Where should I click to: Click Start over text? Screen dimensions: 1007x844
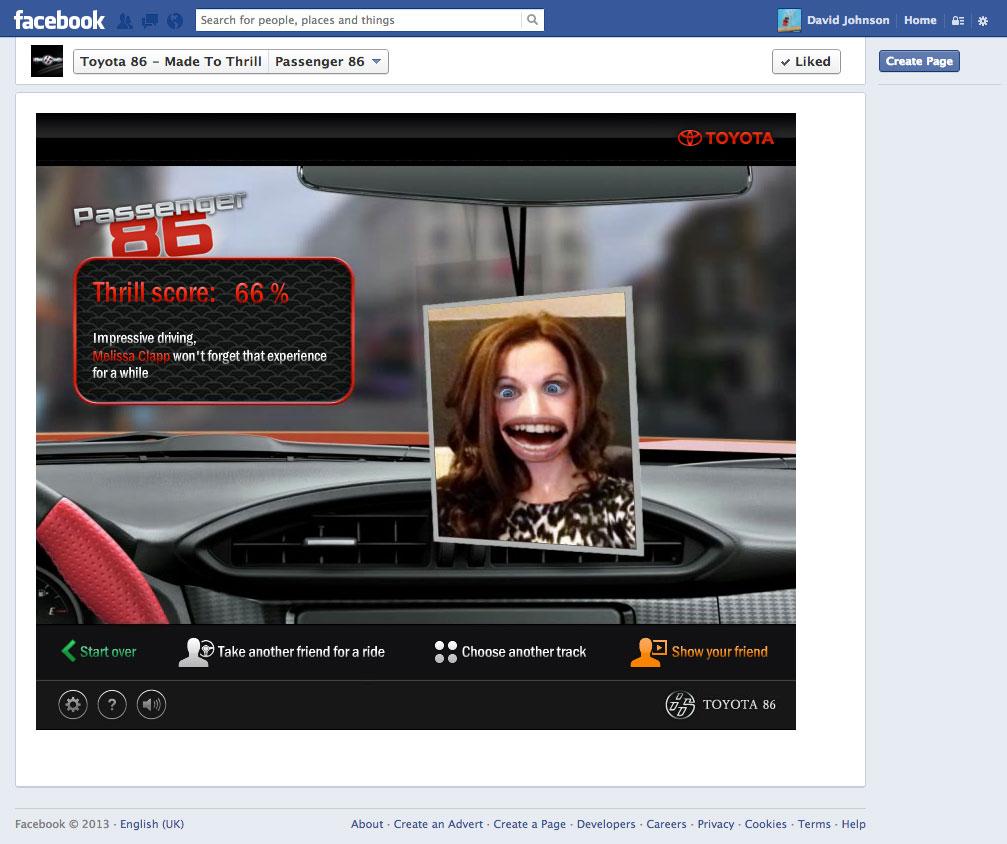[x=108, y=652]
